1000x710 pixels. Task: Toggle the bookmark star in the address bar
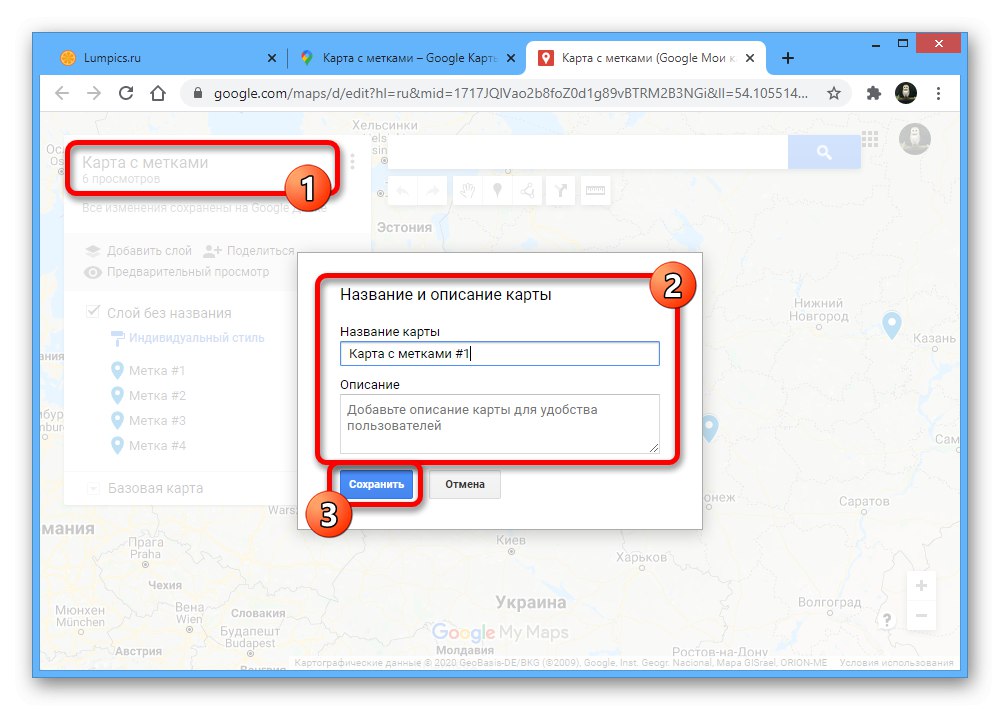point(834,91)
